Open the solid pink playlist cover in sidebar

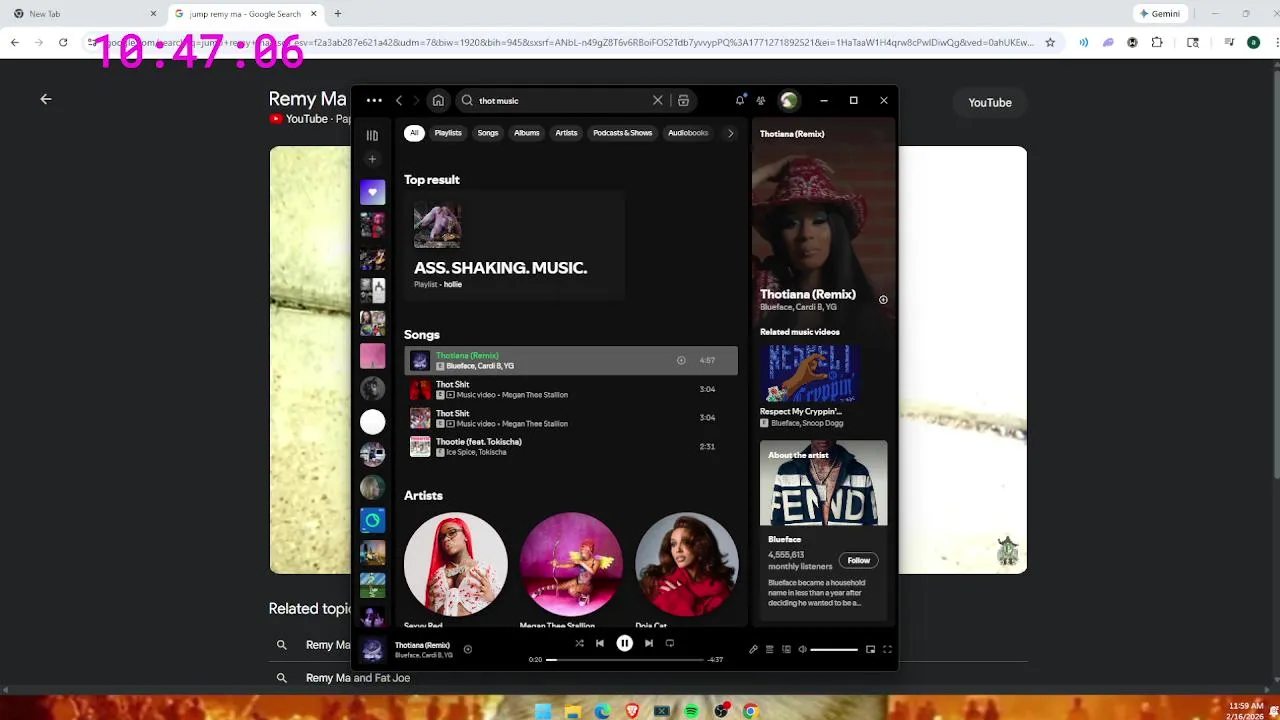pyautogui.click(x=372, y=356)
